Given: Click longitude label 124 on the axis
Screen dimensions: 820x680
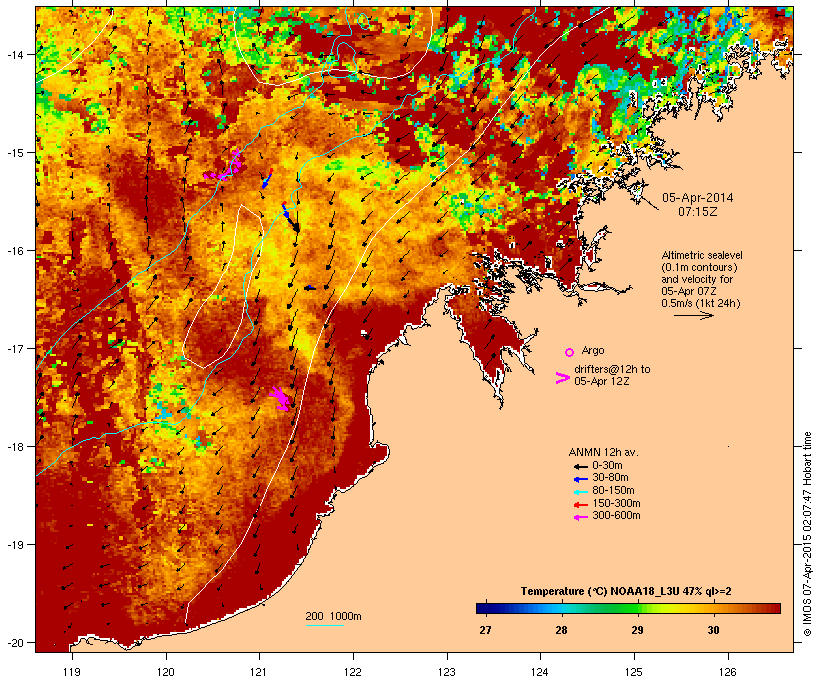Looking at the screenshot, I should click(x=540, y=672).
